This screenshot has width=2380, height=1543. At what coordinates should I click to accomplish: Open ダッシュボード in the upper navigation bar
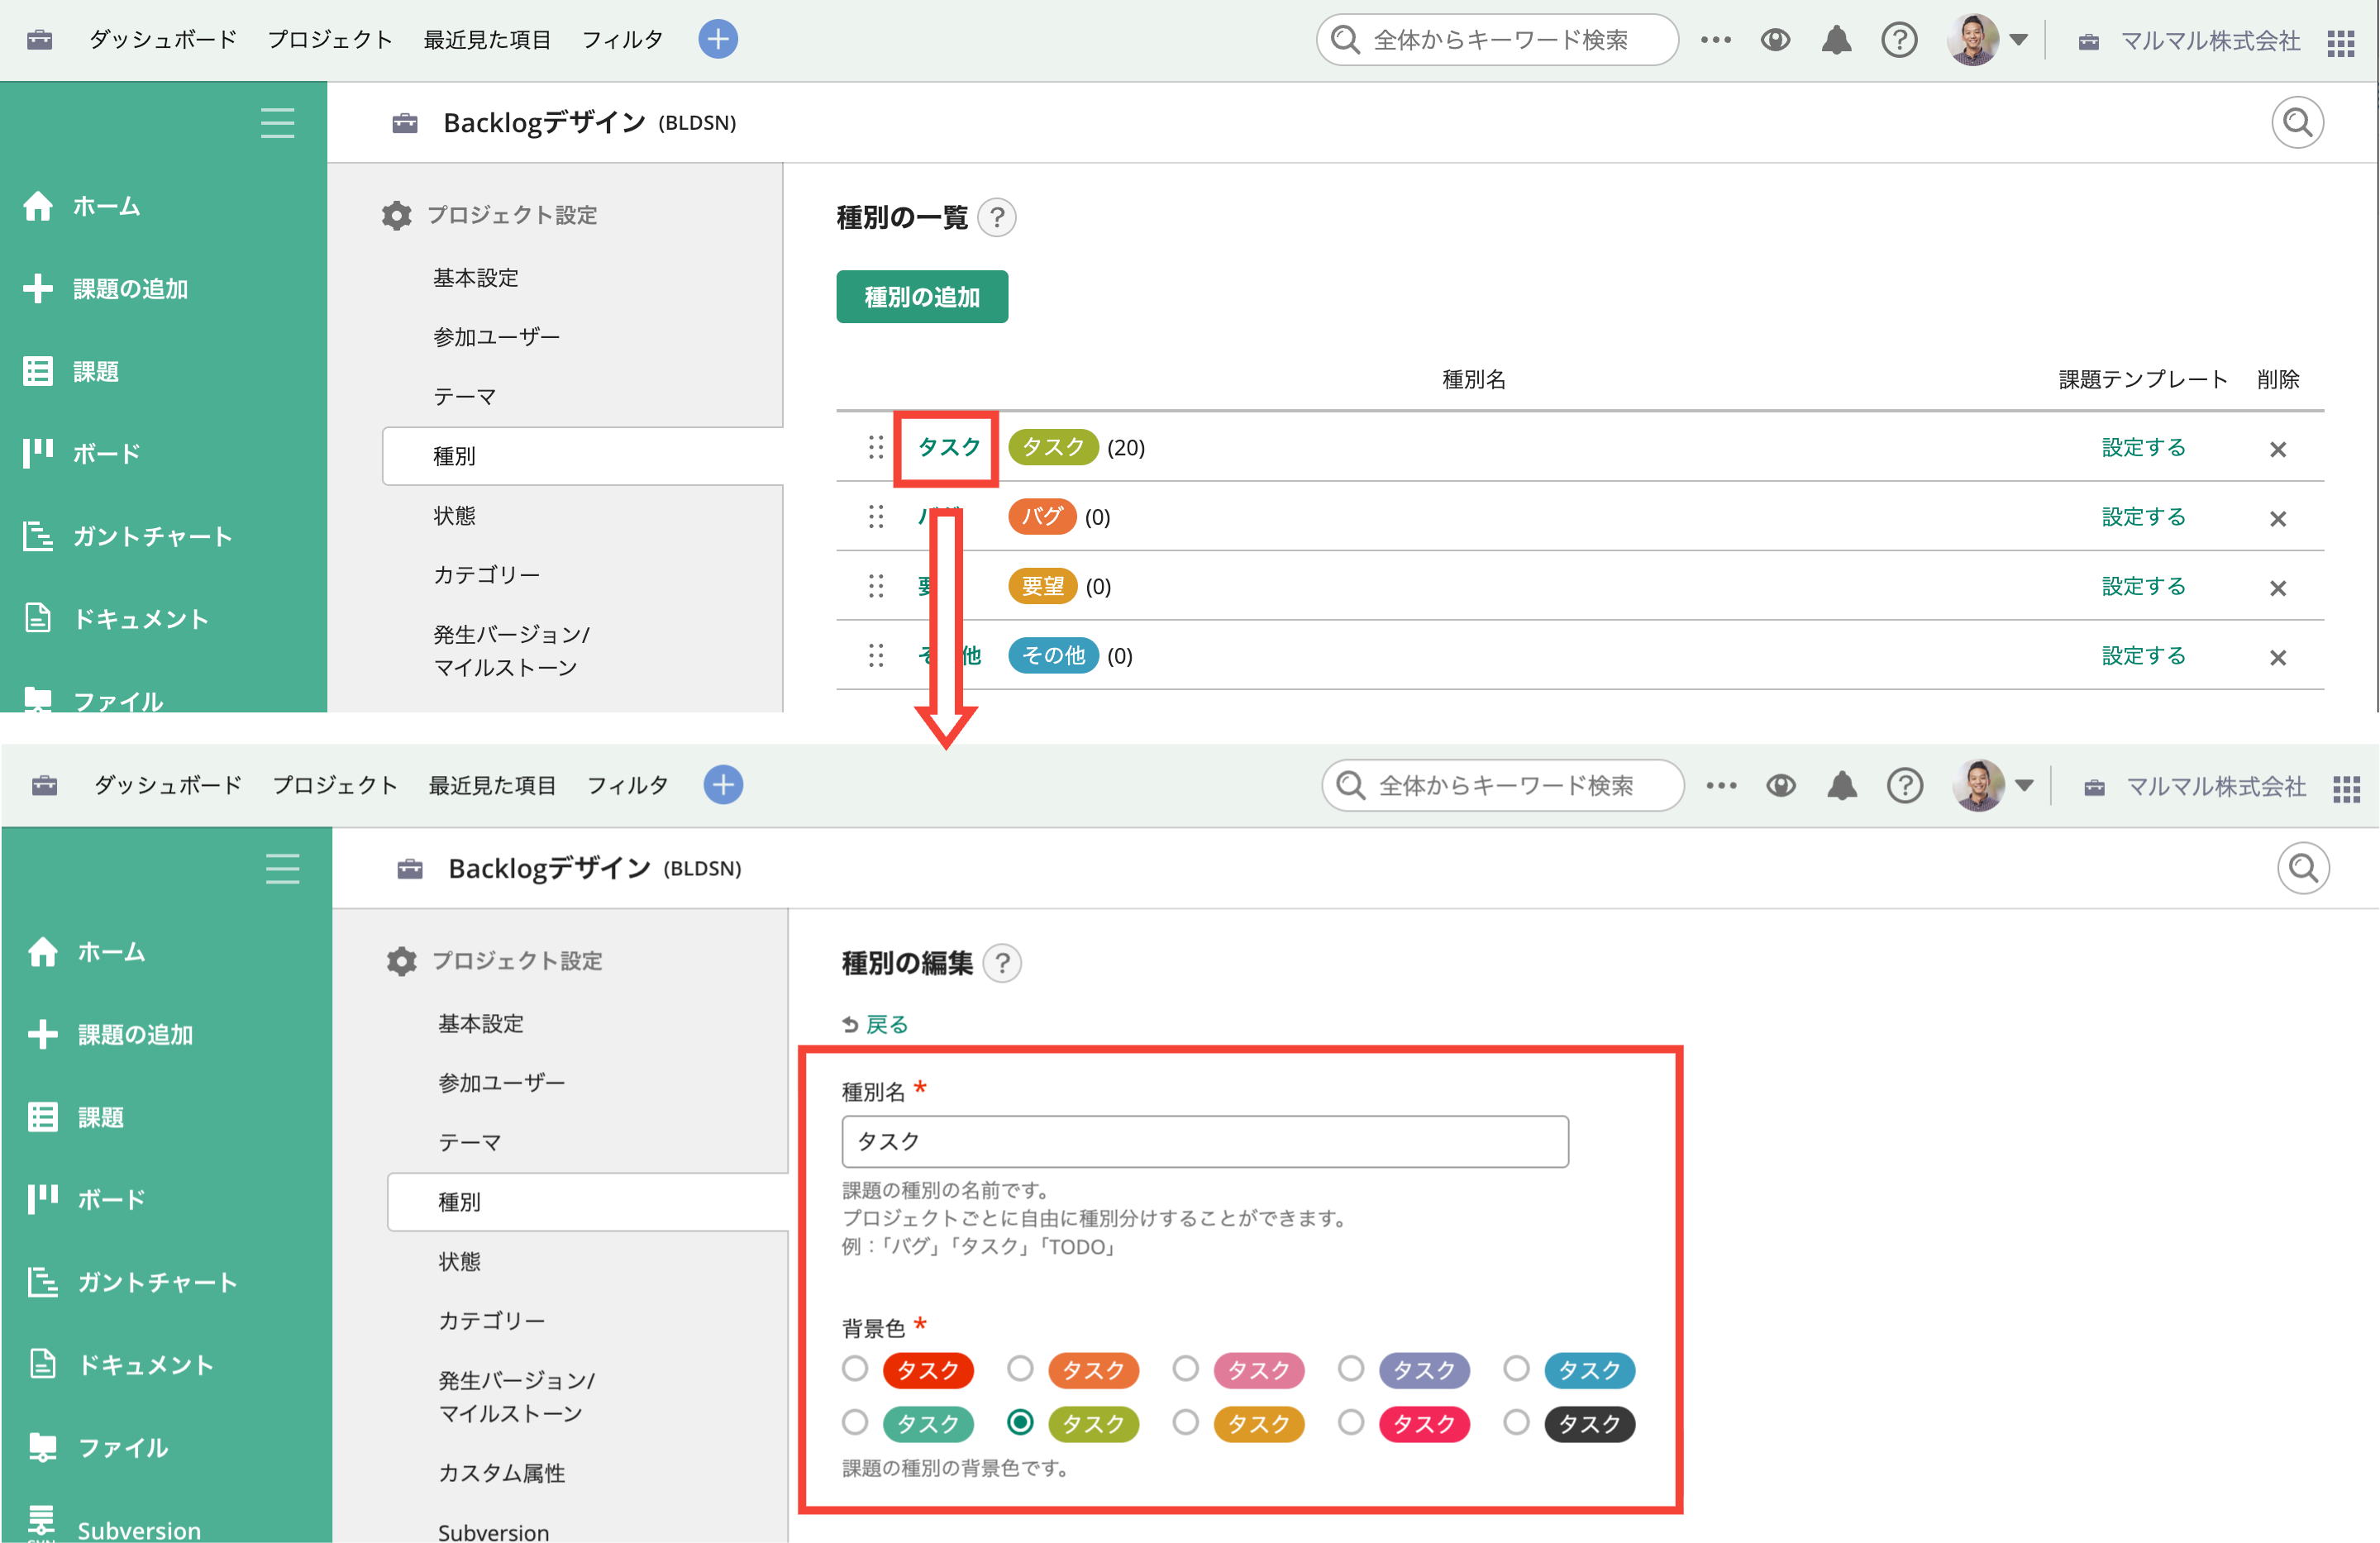[x=163, y=40]
